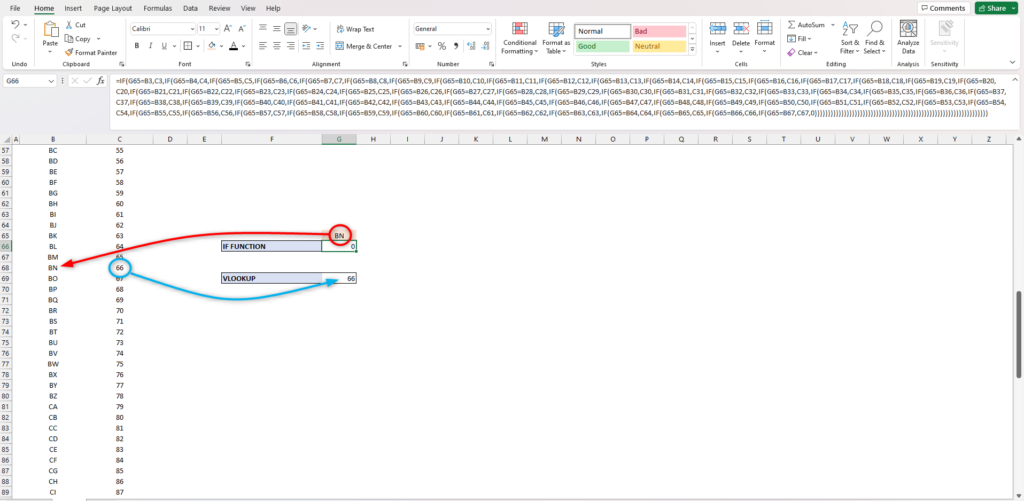This screenshot has width=1024, height=501.
Task: Select column header K
Action: tap(476, 139)
